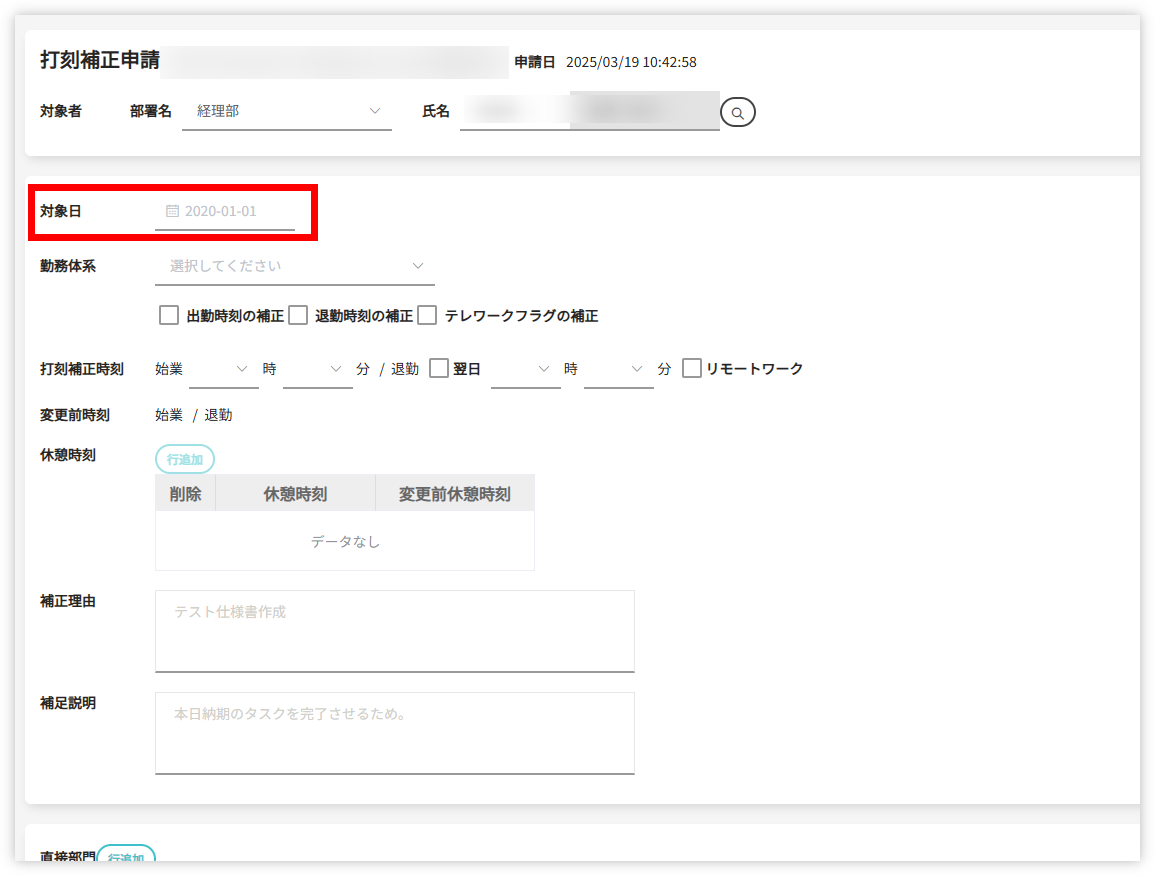Click the magnifier search icon beside 氏名

click(x=737, y=113)
